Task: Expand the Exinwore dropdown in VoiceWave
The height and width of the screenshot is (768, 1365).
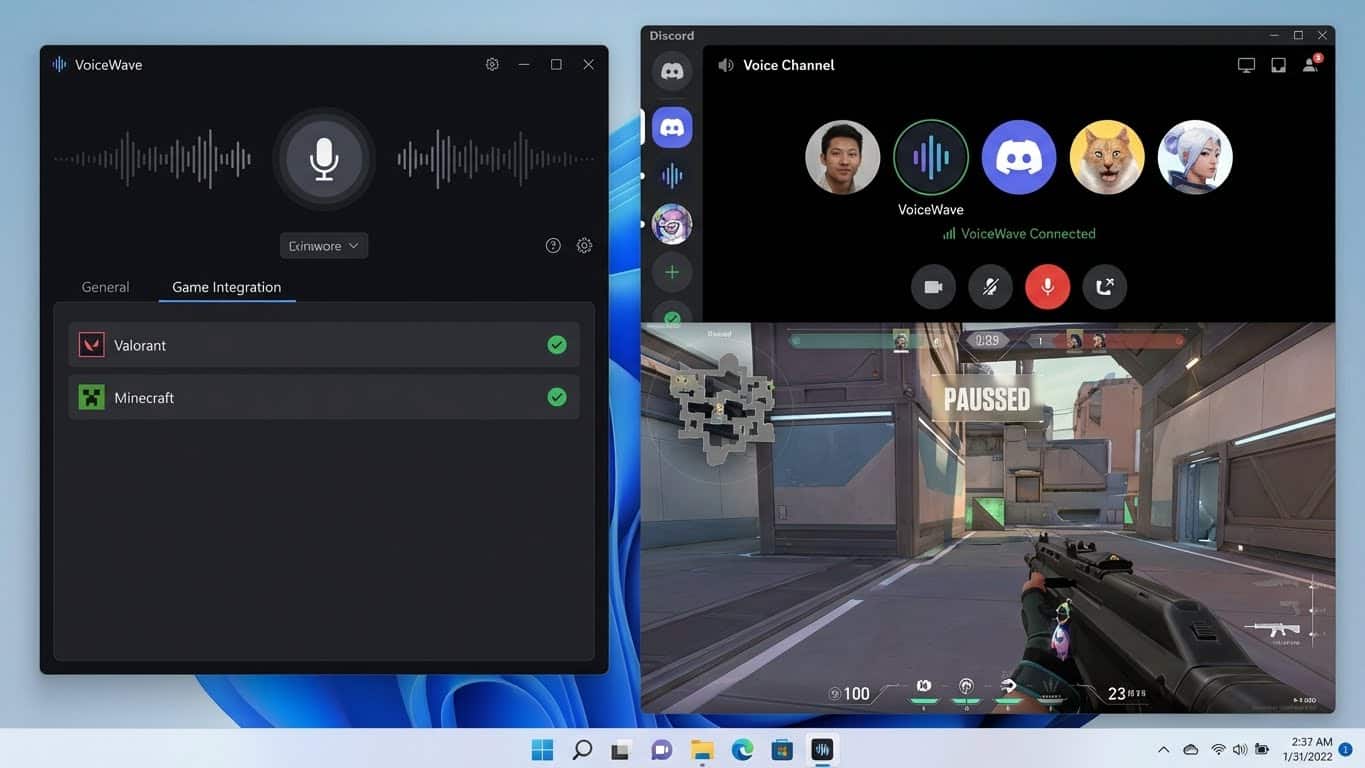Action: 324,245
